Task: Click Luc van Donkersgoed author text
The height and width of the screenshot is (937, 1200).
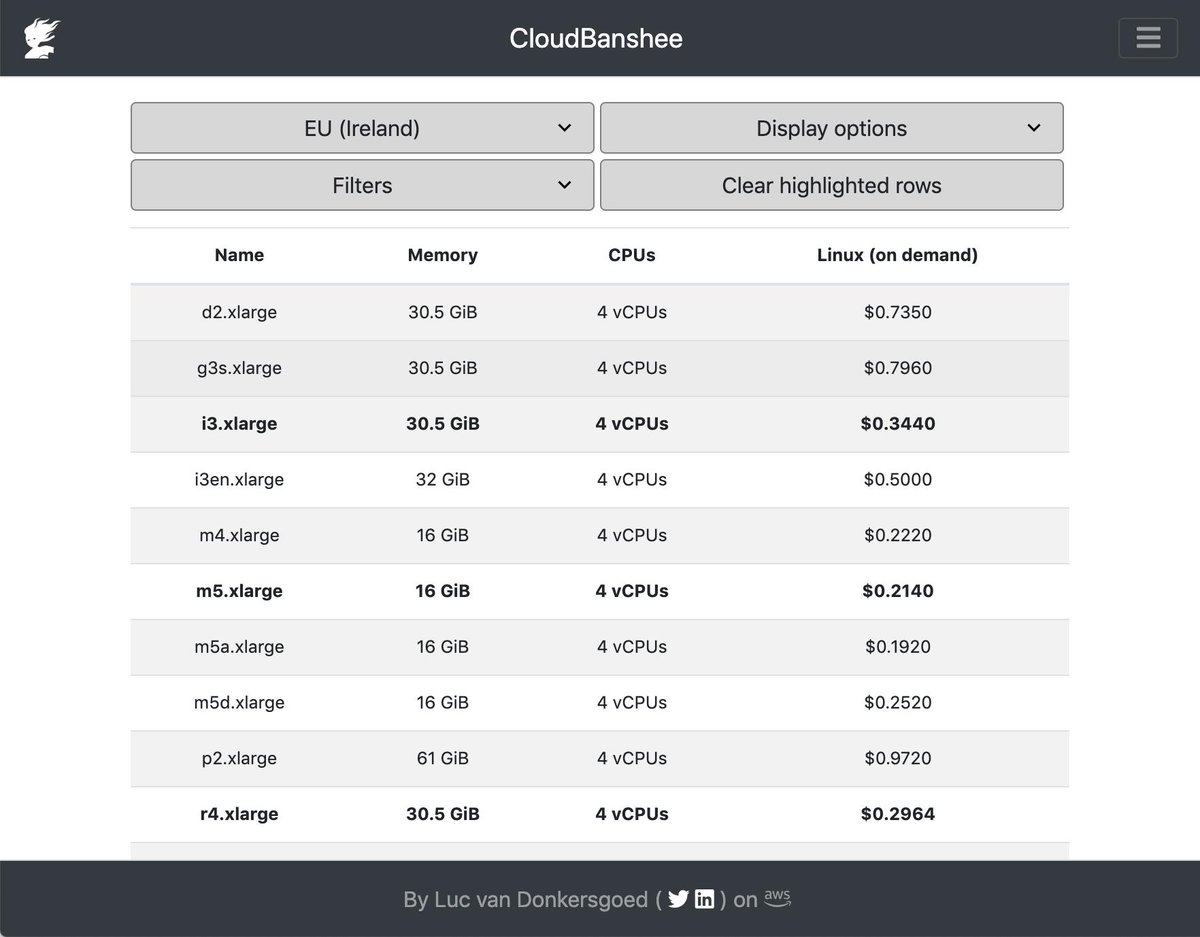Action: [x=541, y=900]
